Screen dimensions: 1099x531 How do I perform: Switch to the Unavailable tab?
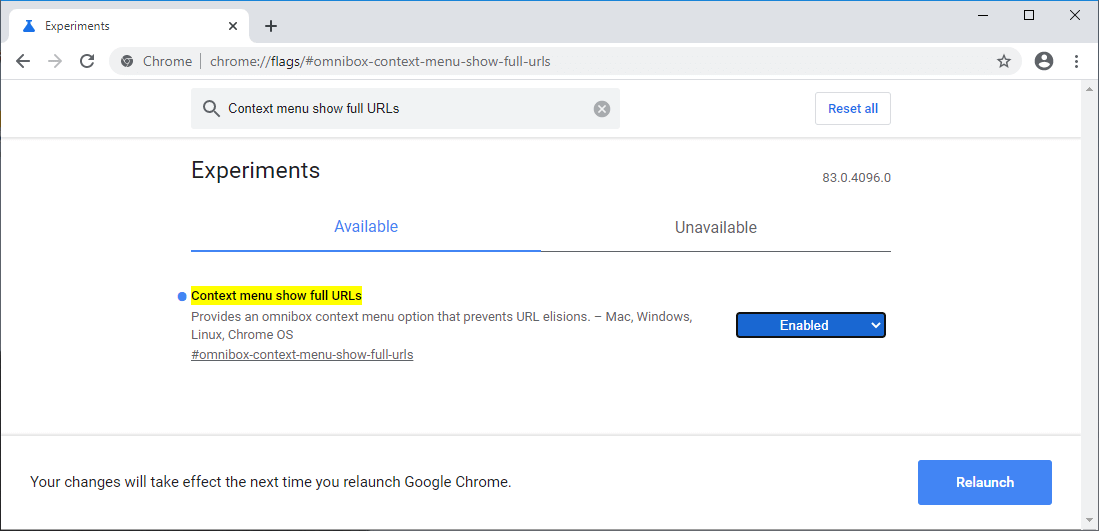(716, 227)
